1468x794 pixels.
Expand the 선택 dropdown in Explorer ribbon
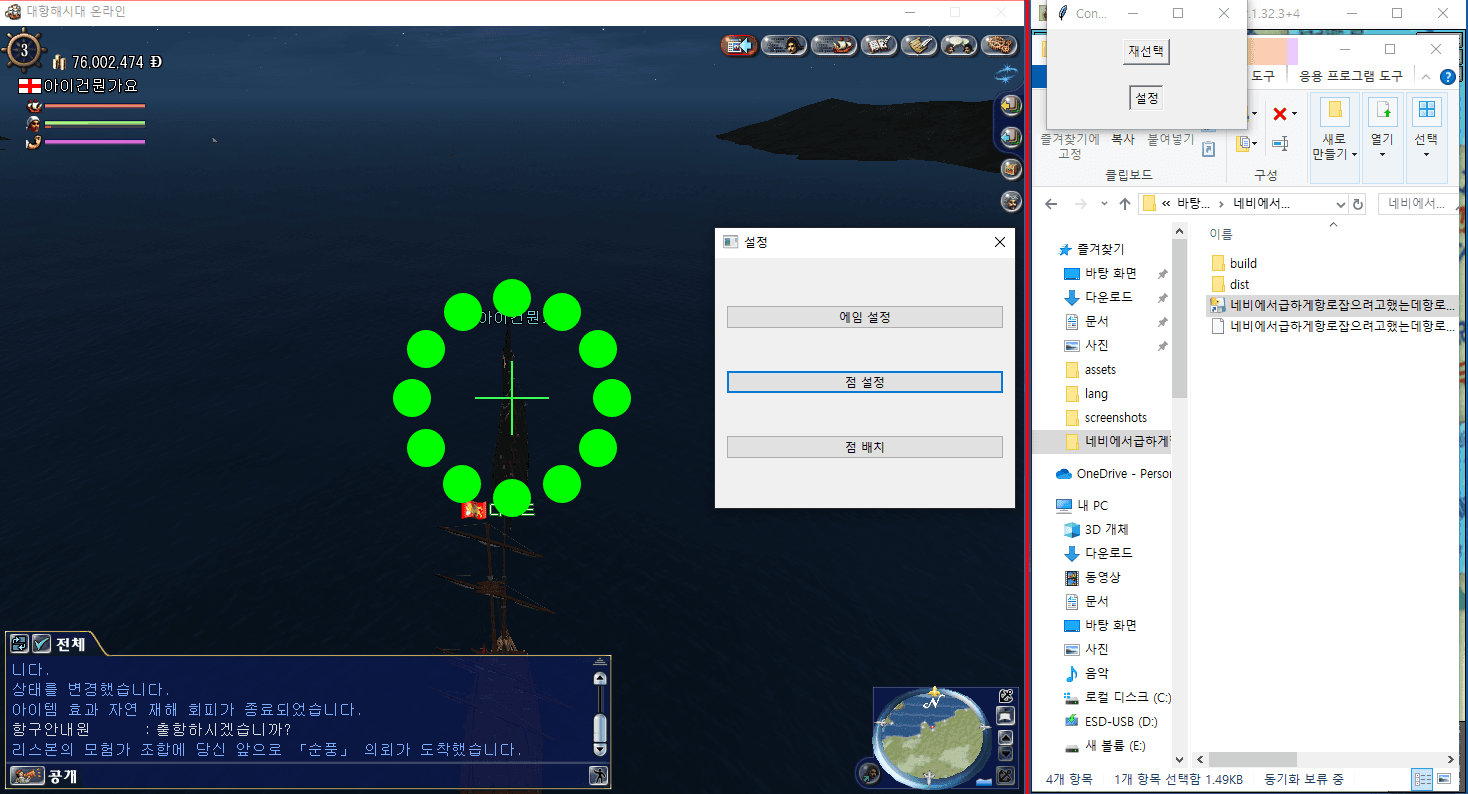click(1426, 154)
